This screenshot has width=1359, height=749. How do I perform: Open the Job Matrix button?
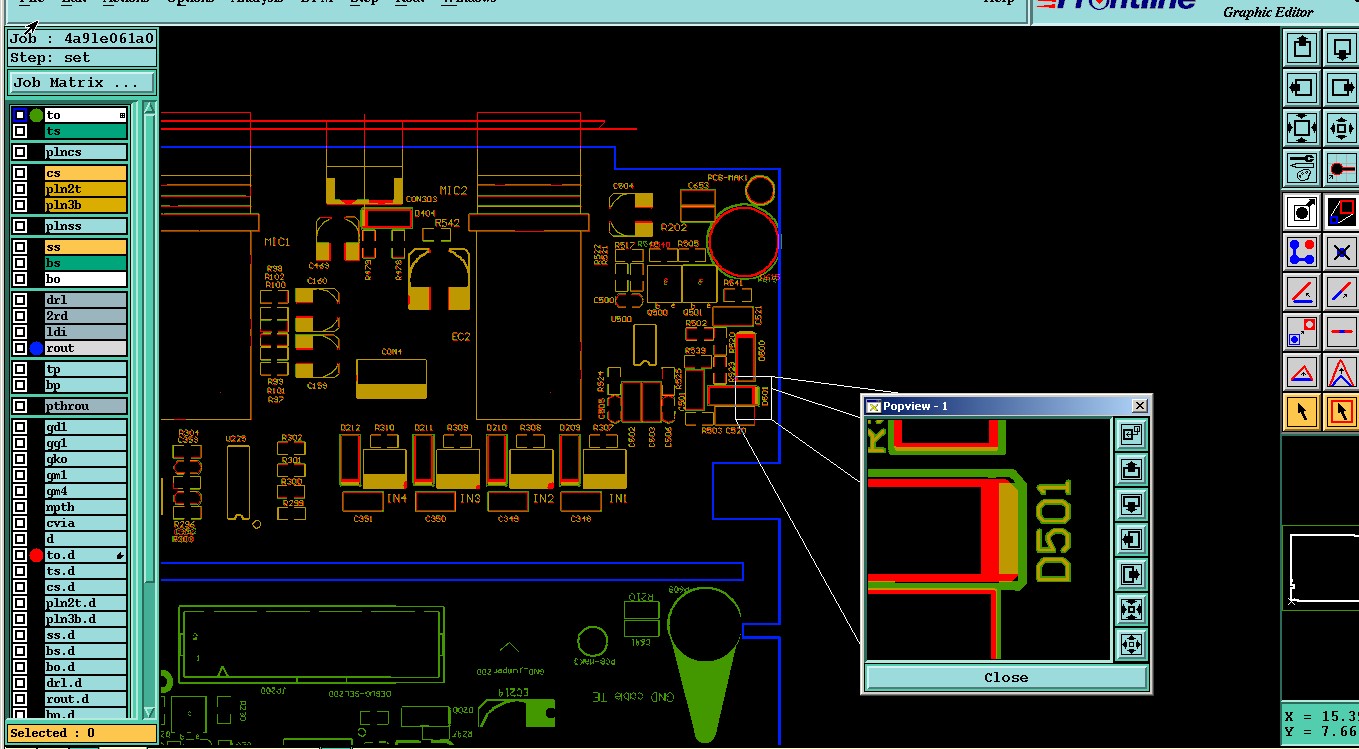click(82, 82)
